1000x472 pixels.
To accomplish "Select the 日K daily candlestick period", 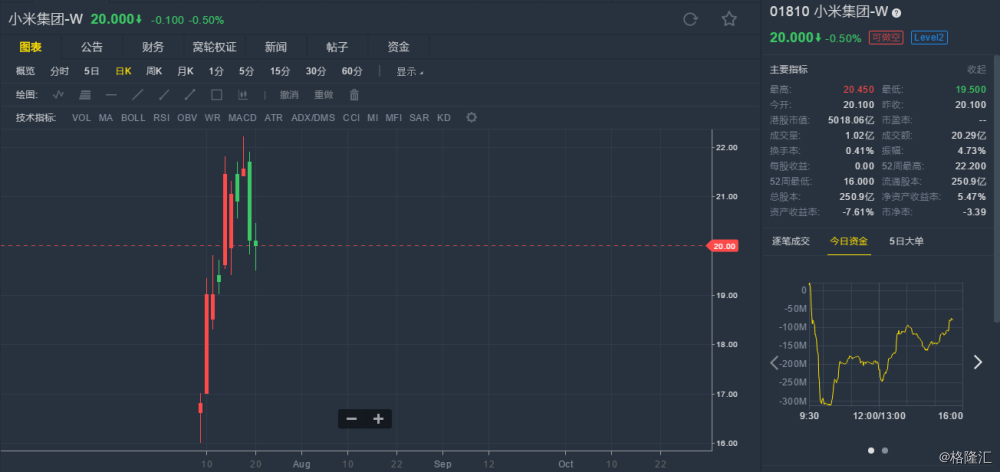I will [x=123, y=71].
